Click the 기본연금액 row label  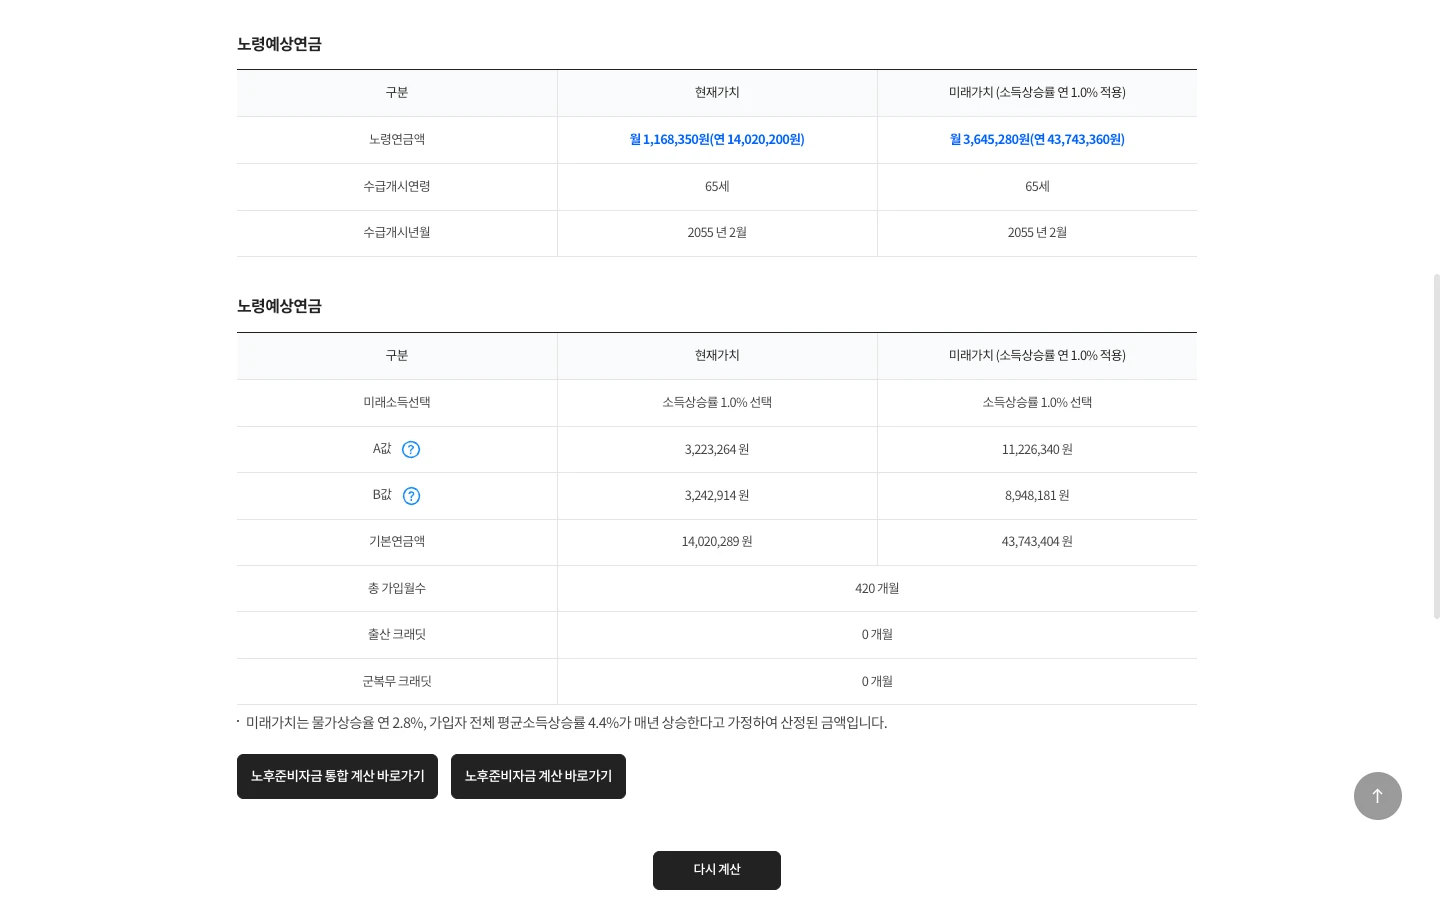pos(397,542)
